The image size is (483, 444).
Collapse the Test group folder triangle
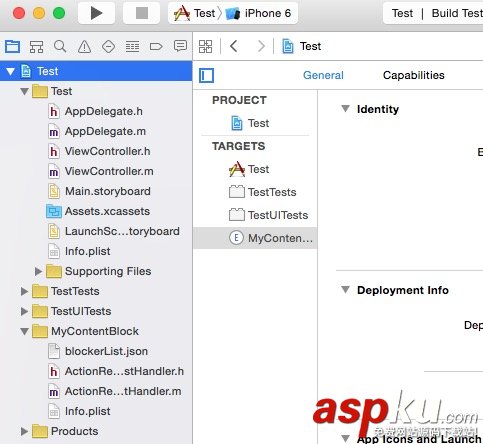(x=24, y=91)
